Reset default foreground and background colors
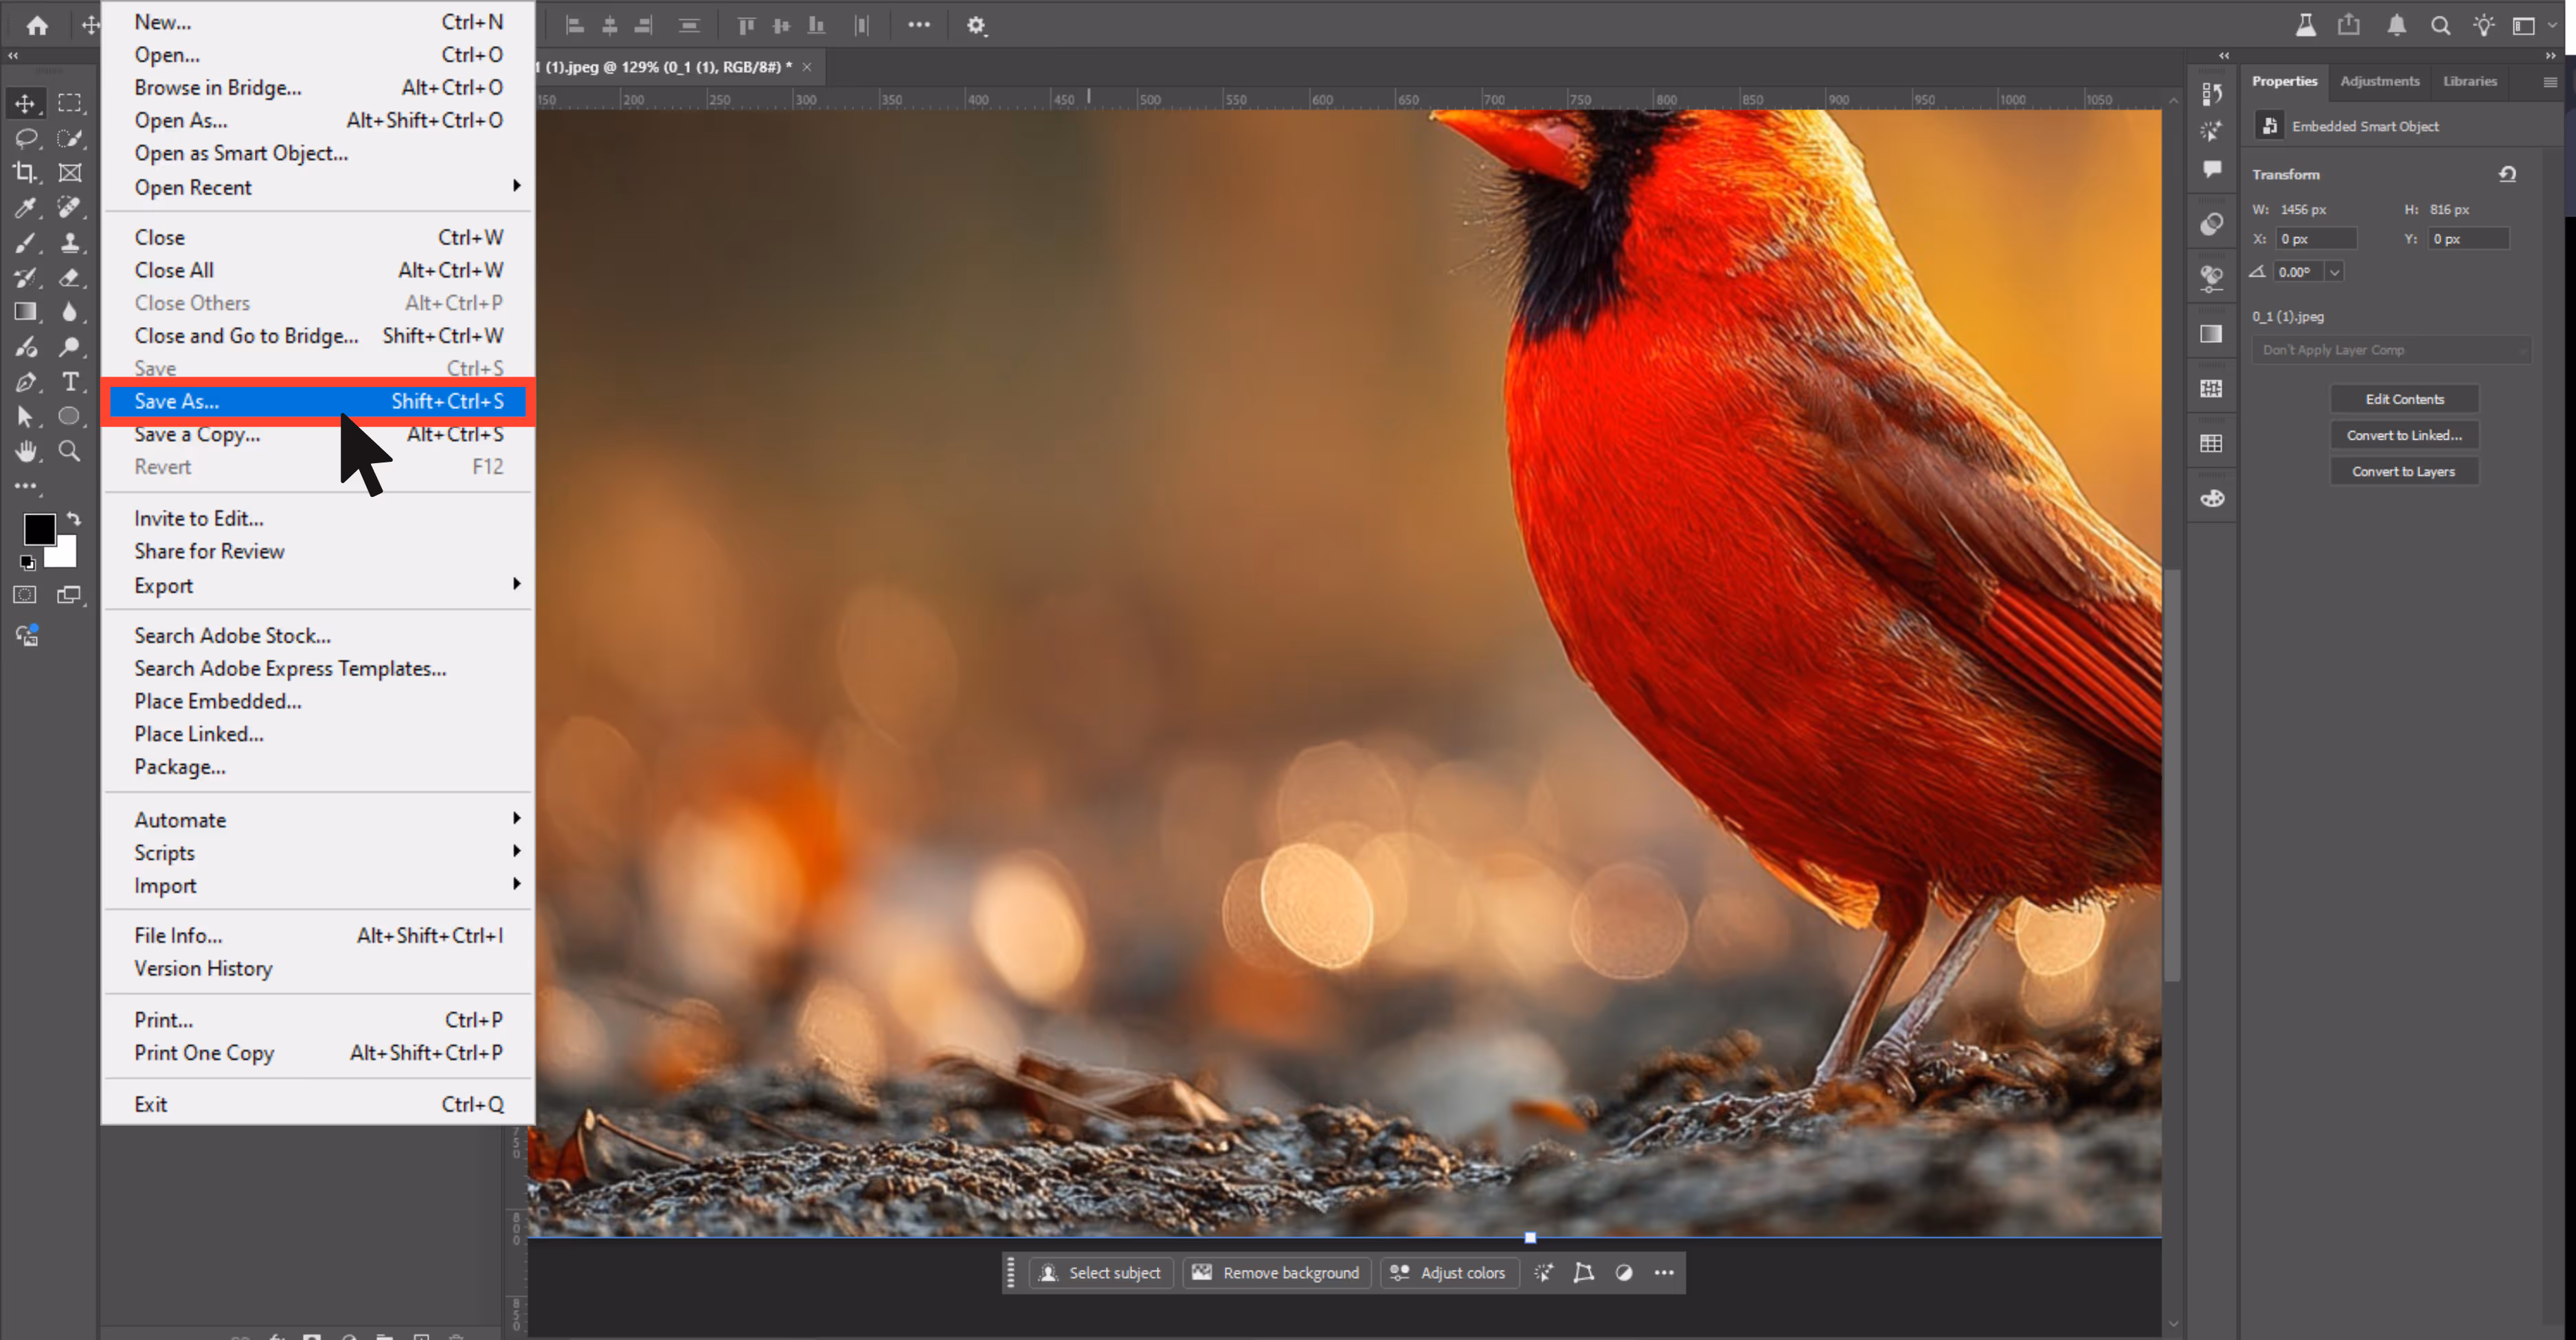2576x1340 pixels. click(x=28, y=563)
